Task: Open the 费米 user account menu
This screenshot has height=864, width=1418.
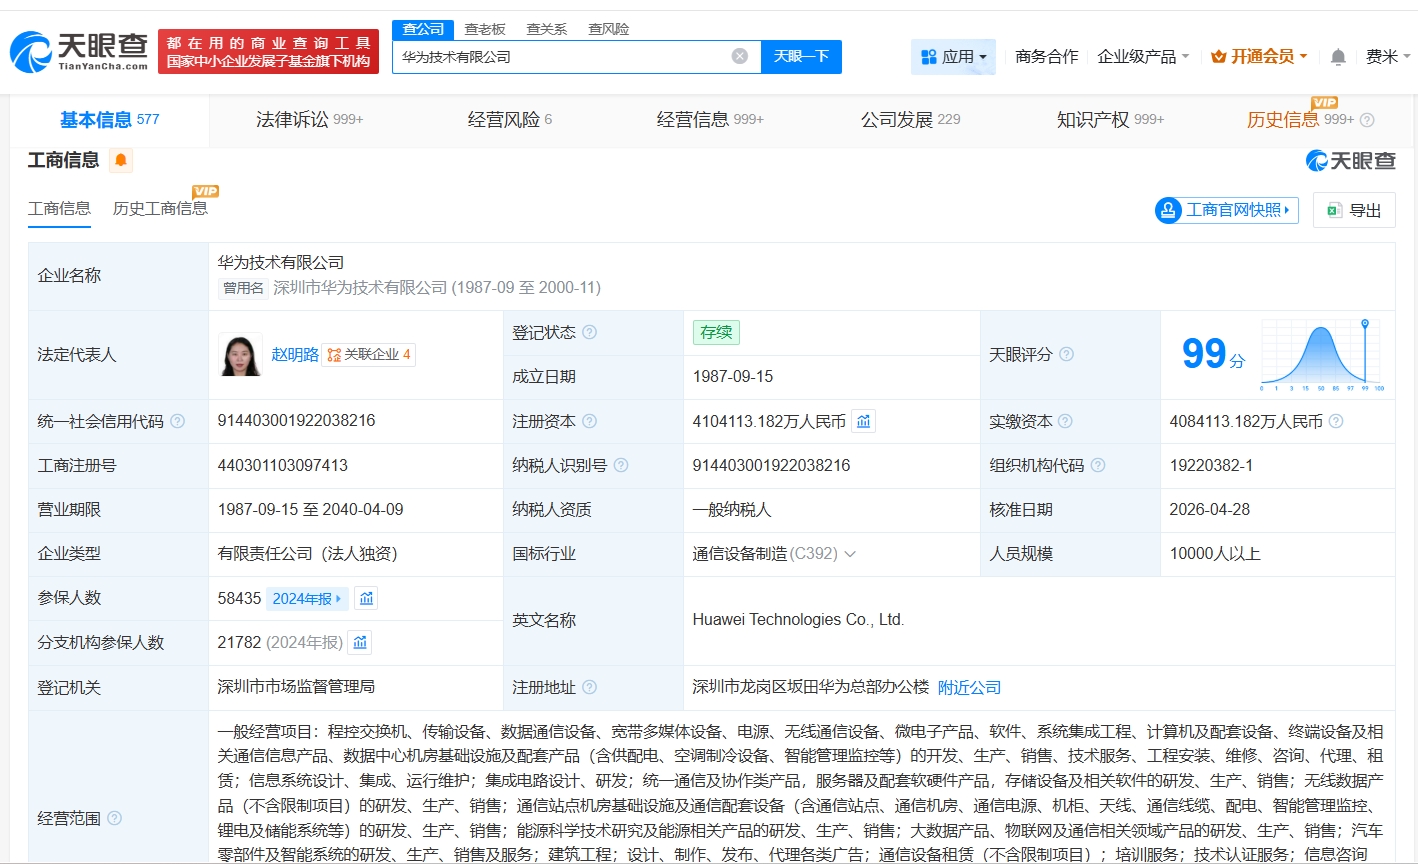Action: [x=1387, y=57]
